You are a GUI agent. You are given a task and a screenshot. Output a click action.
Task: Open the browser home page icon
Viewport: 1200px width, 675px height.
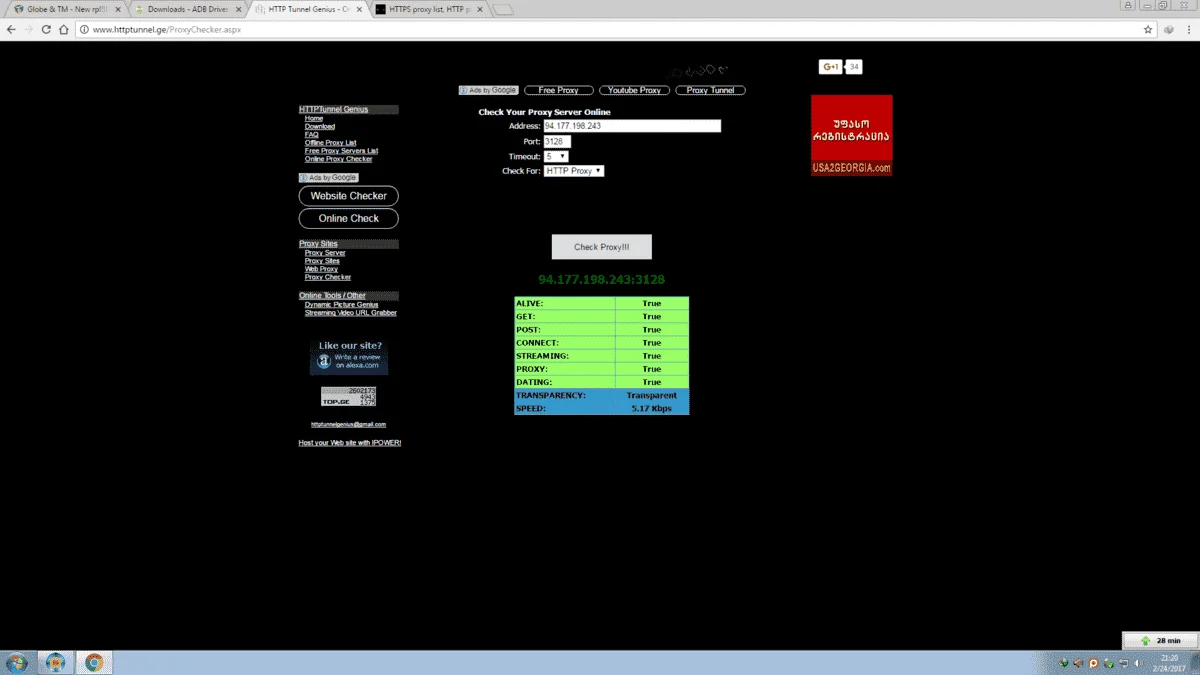click(64, 30)
